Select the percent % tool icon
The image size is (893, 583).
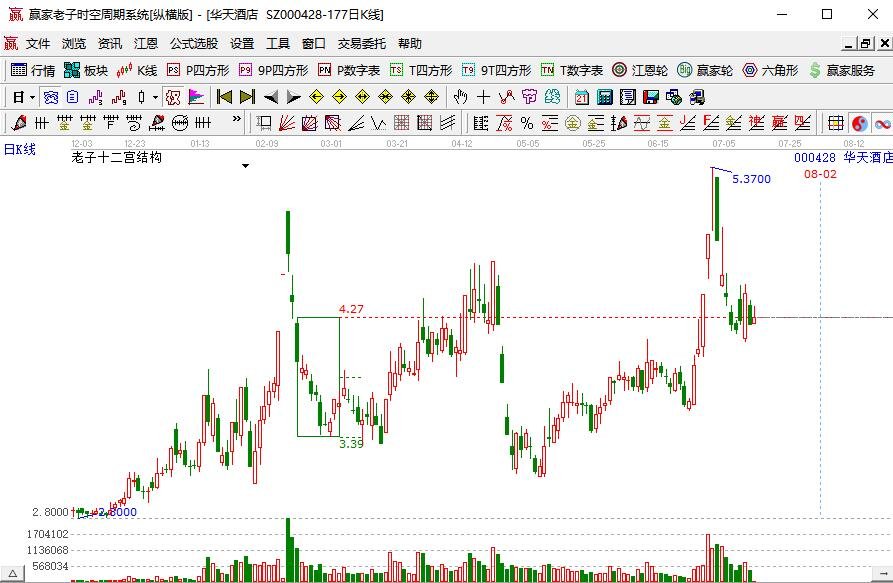[527, 123]
